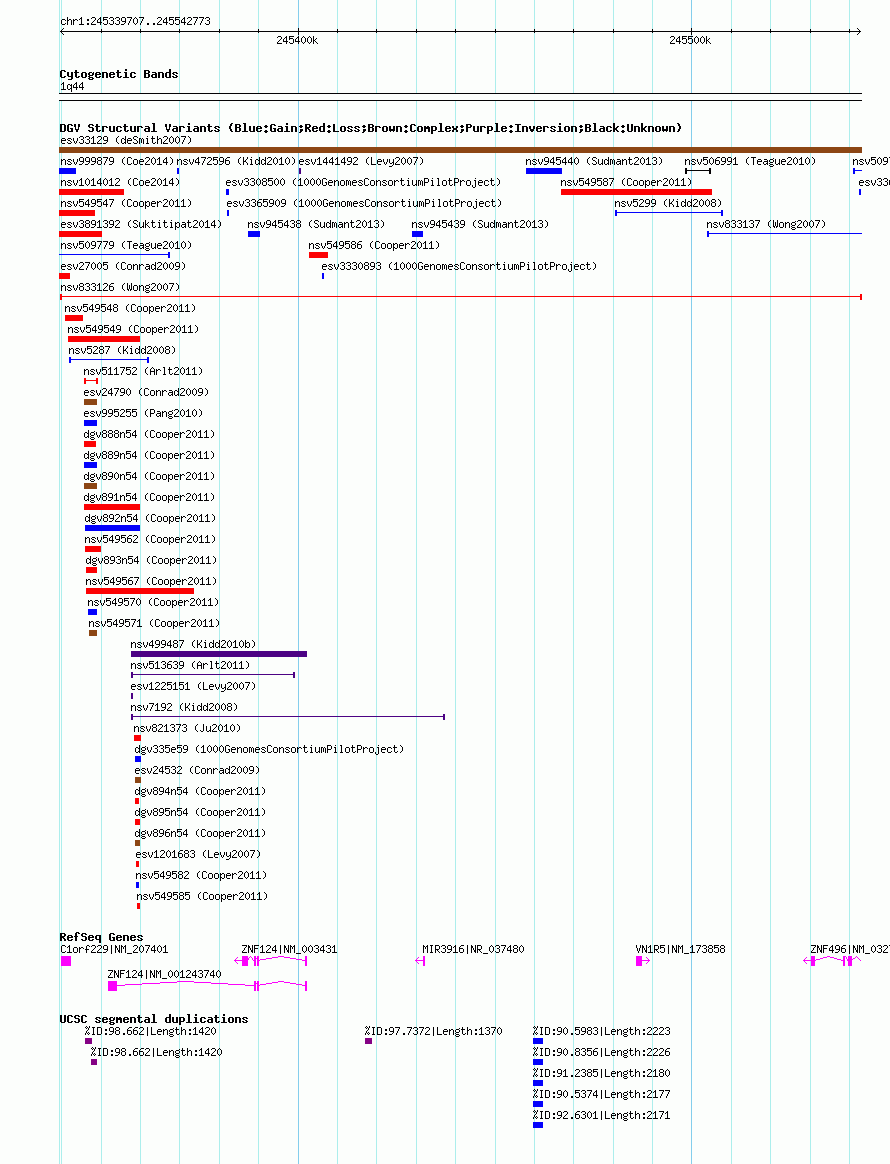The width and height of the screenshot is (890, 1164).
Task: Select the Cytogenetic Bands track title
Action: (119, 74)
